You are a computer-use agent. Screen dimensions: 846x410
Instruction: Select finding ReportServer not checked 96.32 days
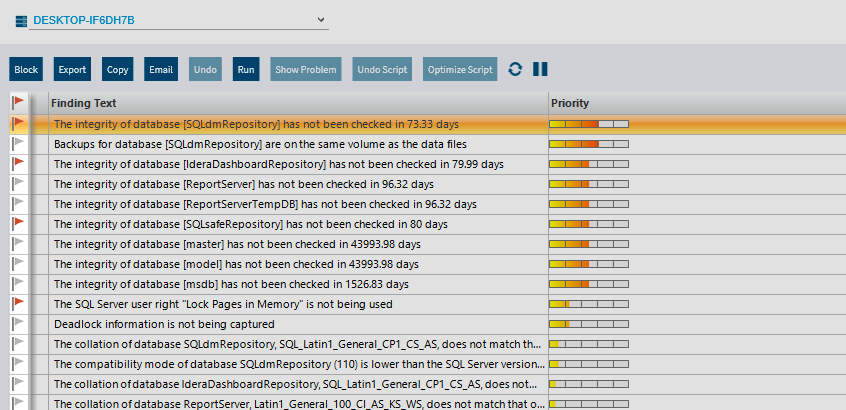pyautogui.click(x=244, y=184)
